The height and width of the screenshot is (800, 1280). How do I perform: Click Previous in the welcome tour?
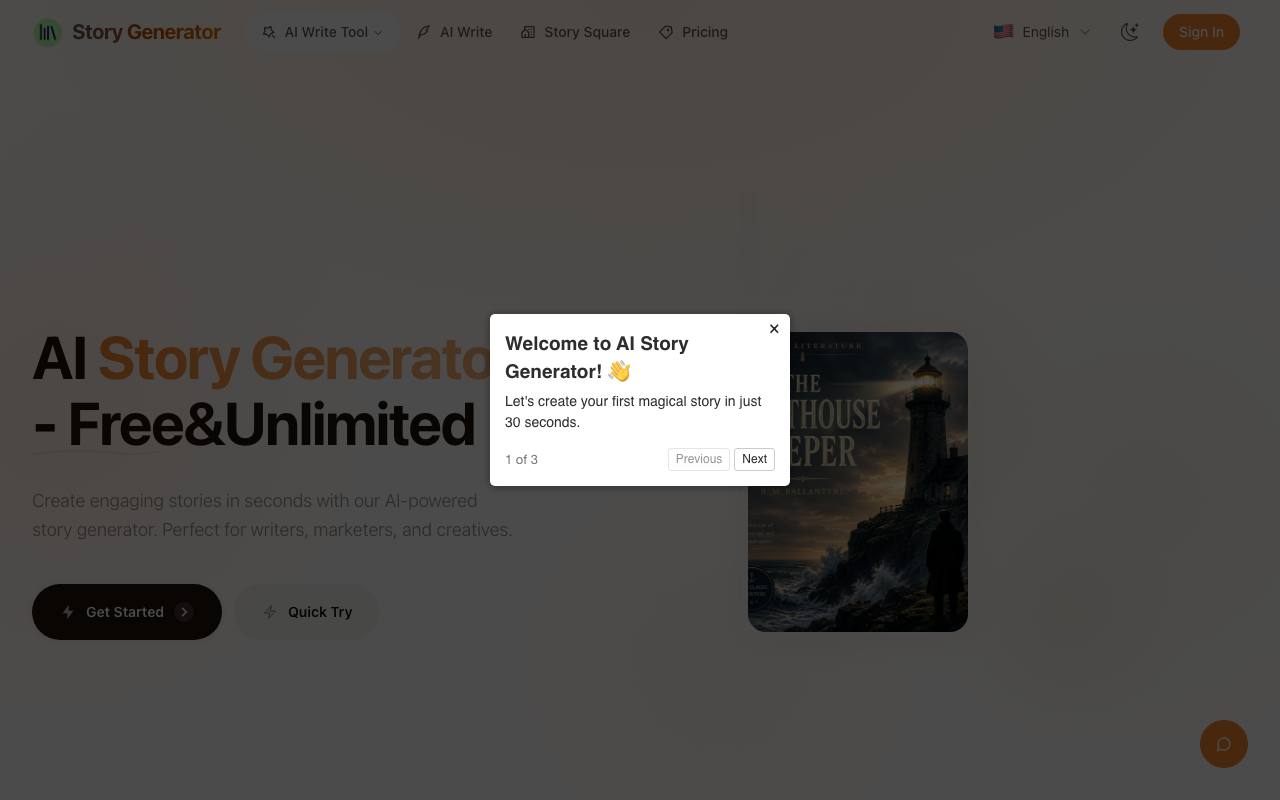point(698,459)
